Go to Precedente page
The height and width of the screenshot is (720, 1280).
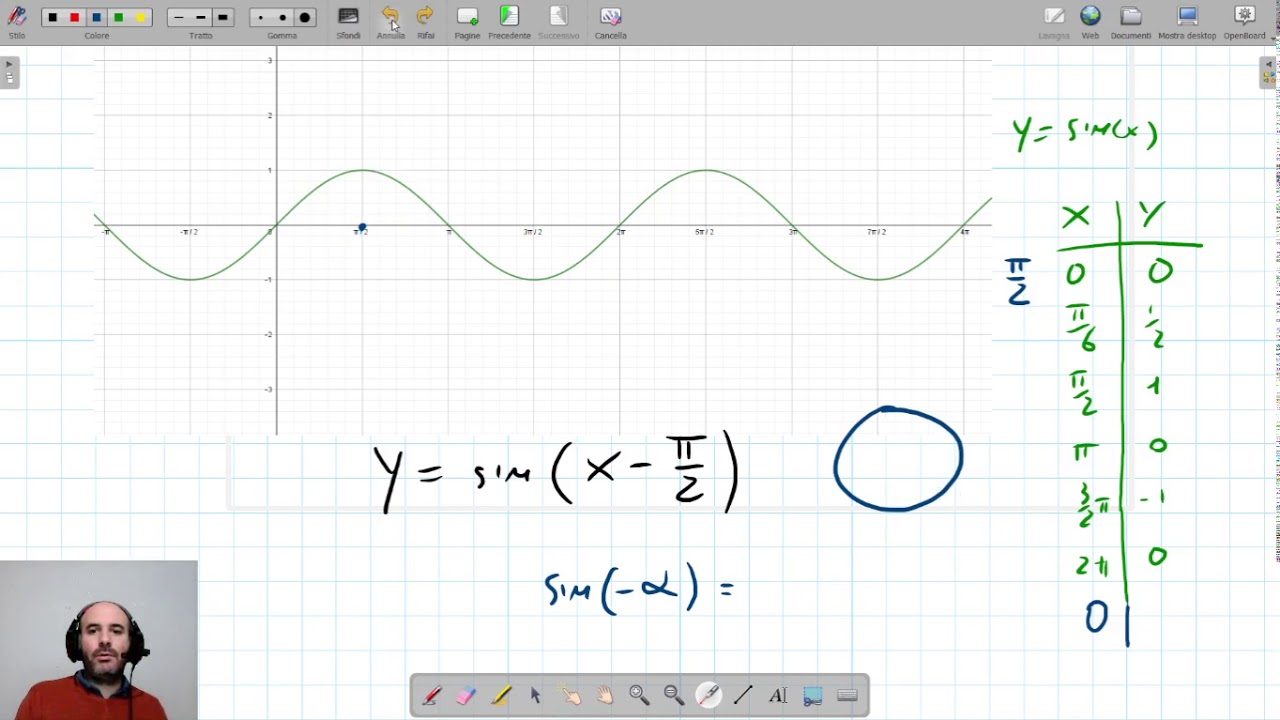tap(509, 22)
